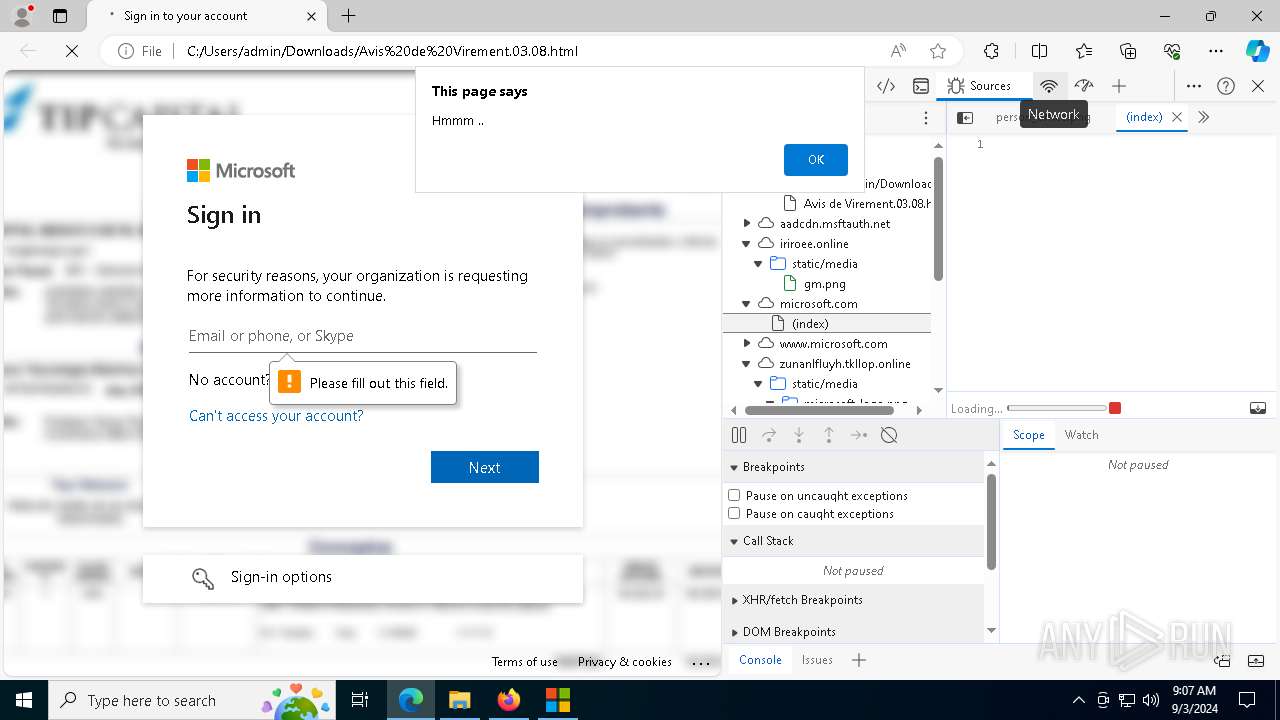
Task: Open Favorites list icon in Edge toolbar
Action: pyautogui.click(x=1084, y=51)
